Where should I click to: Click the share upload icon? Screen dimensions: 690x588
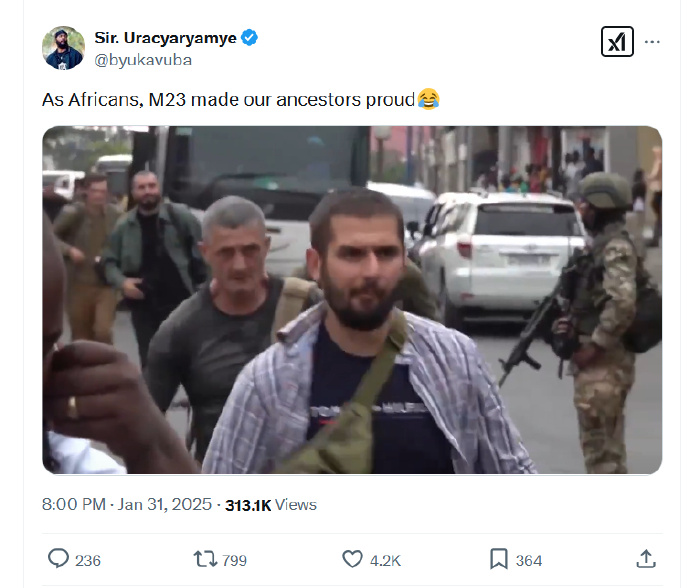pos(646,559)
